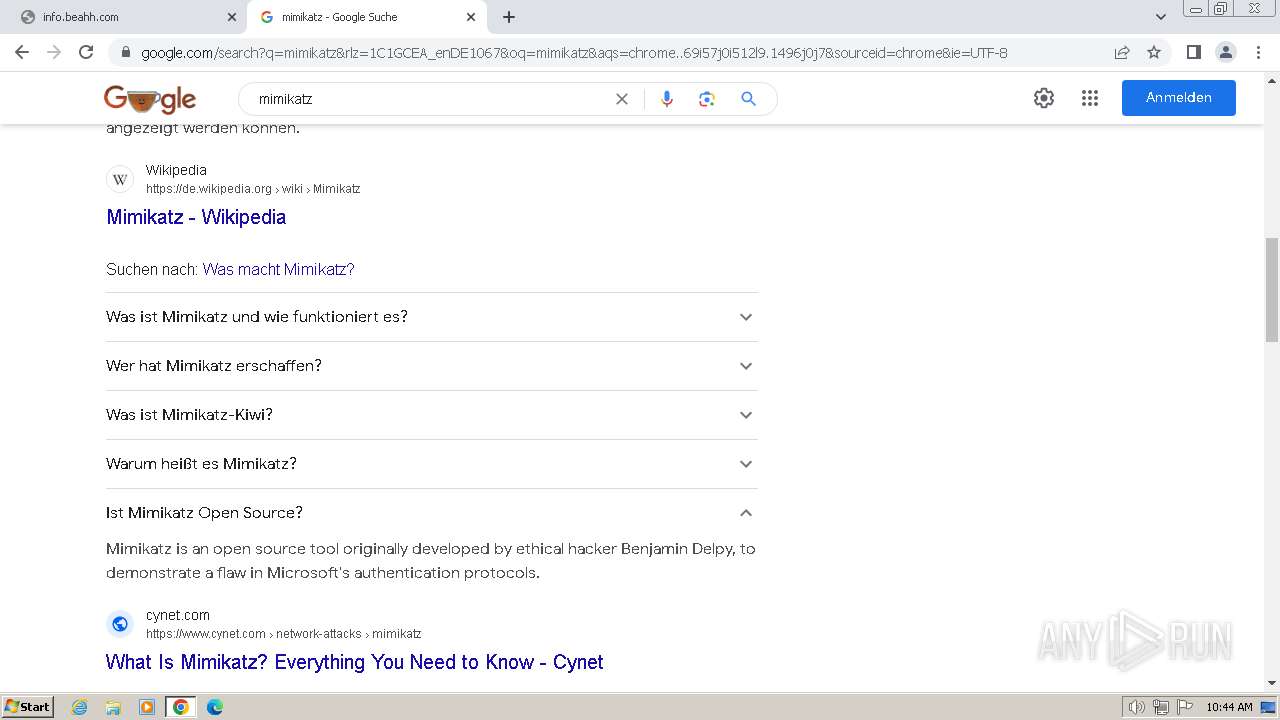Open 'What Is Mimikatz?' Cynet result
Image resolution: width=1280 pixels, height=720 pixels.
point(354,662)
